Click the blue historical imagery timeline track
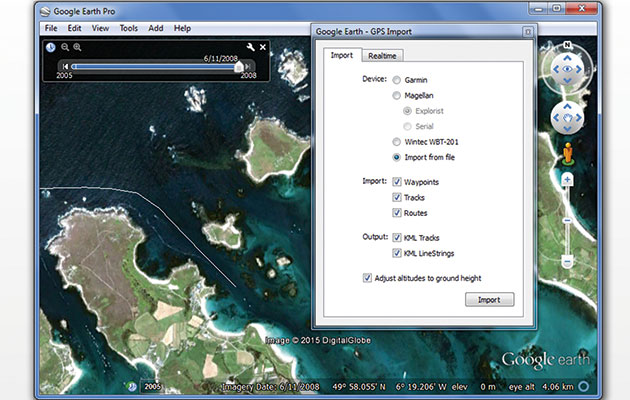630x400 pixels. [155, 67]
